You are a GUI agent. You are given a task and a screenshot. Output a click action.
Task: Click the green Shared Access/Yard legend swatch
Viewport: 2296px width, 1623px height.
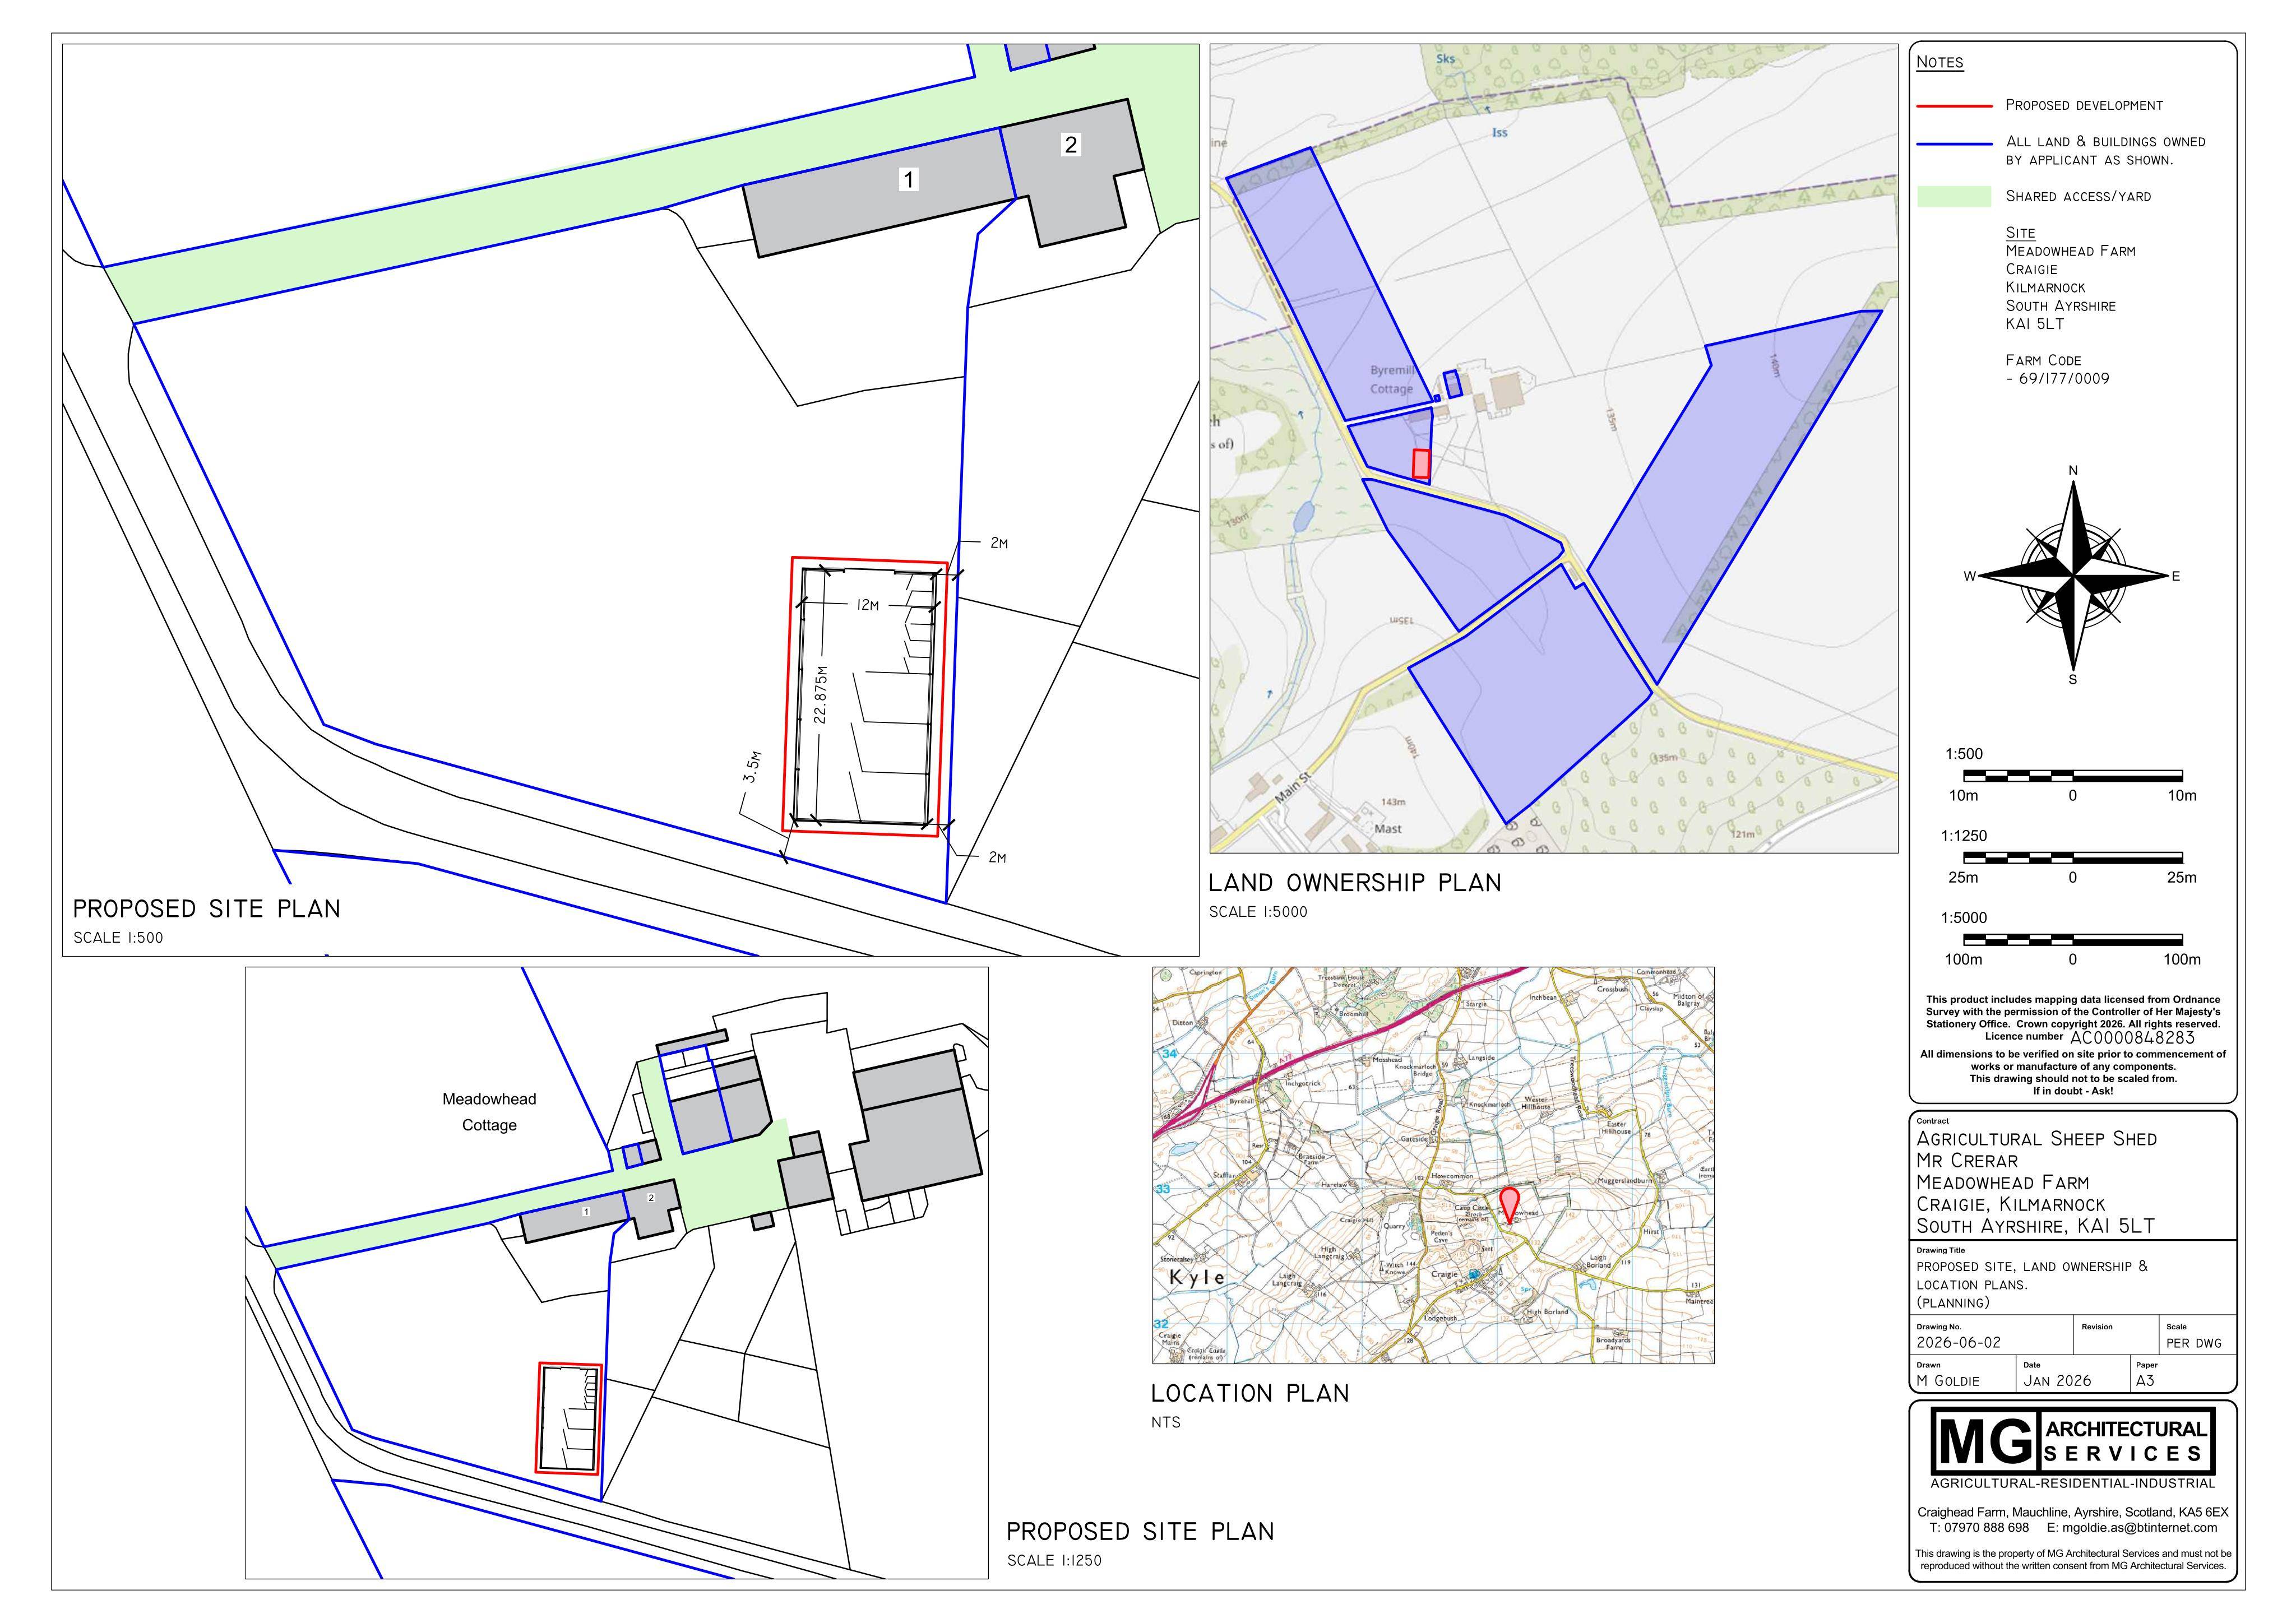click(x=1954, y=196)
